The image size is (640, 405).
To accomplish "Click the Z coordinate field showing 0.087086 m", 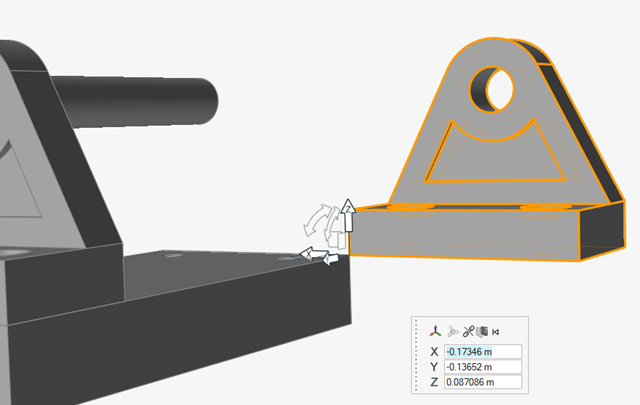I will (484, 382).
